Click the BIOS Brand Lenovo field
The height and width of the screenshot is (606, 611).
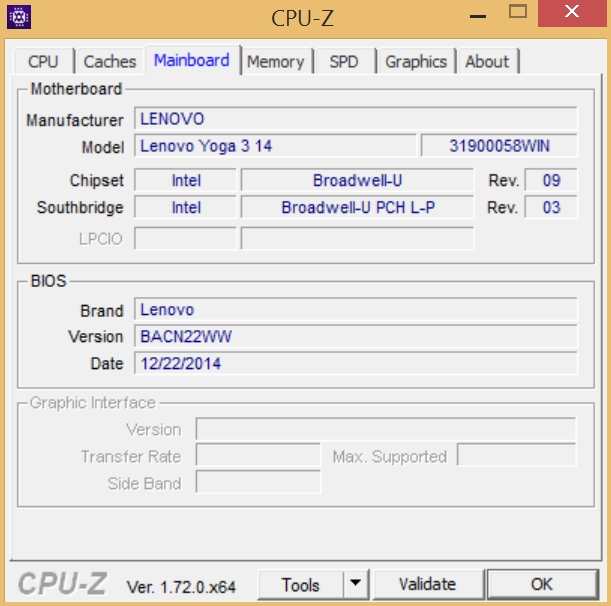[x=355, y=309]
